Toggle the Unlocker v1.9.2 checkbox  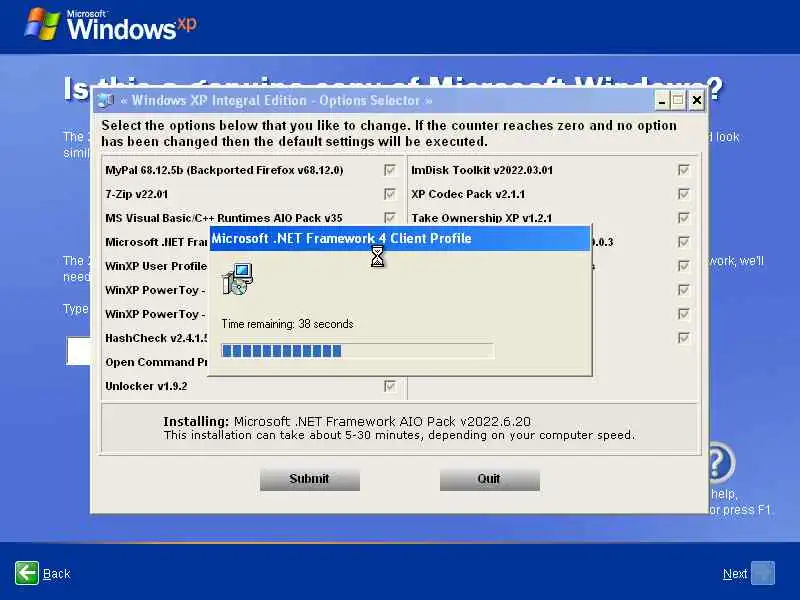(x=390, y=386)
